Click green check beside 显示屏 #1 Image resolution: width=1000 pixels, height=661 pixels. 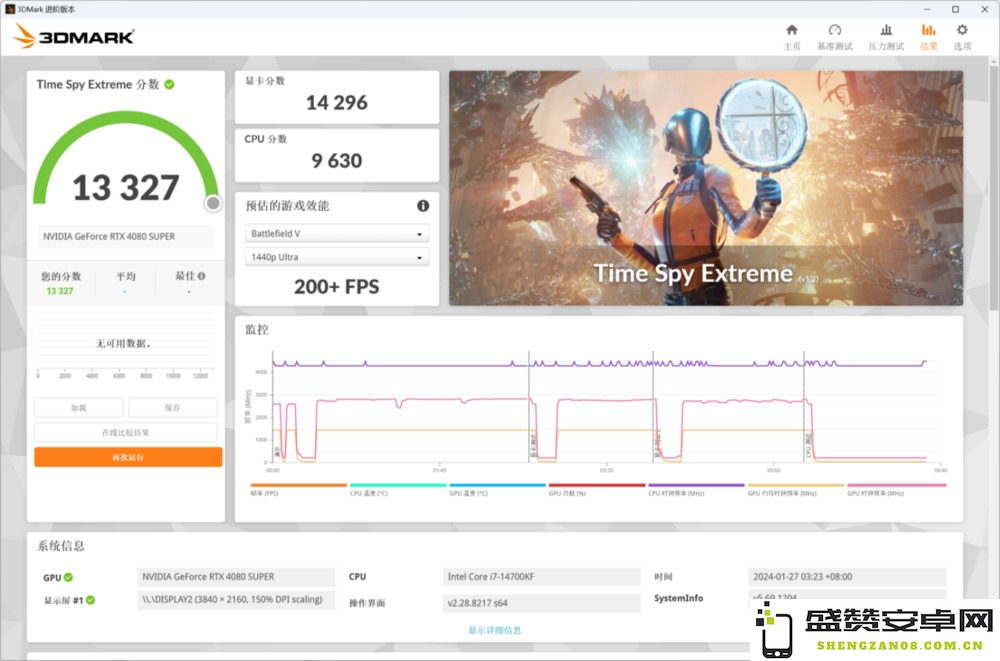tap(91, 600)
